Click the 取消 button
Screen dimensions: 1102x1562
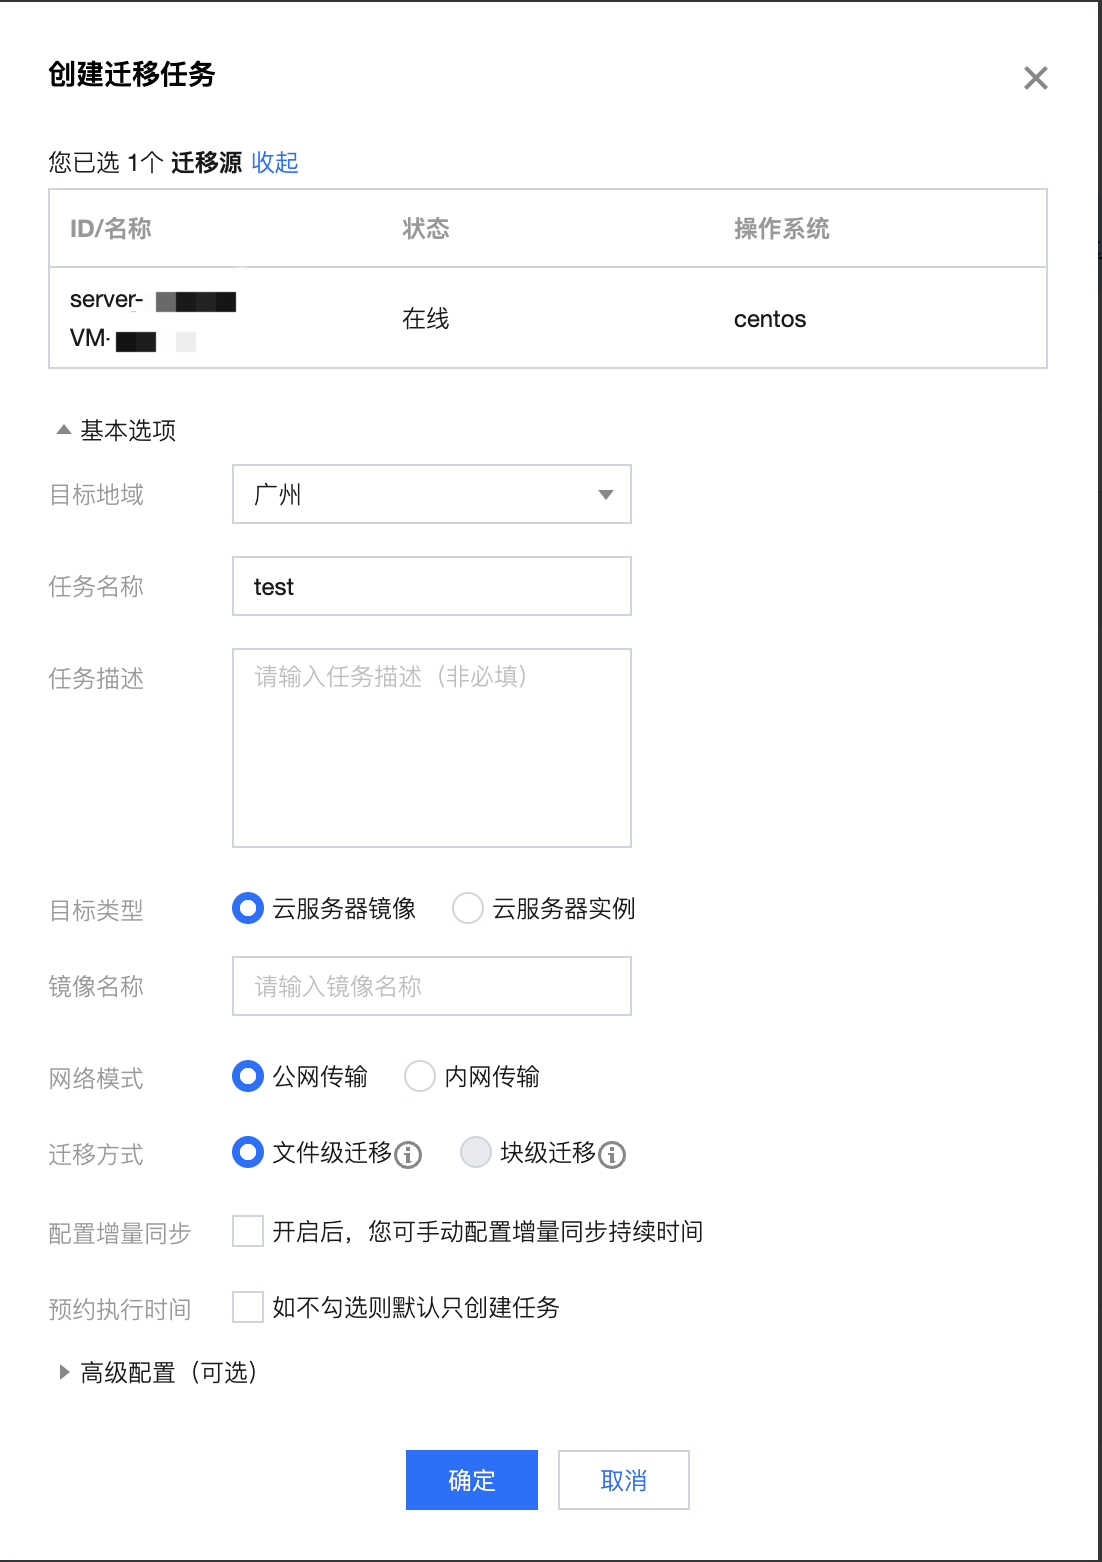click(624, 1480)
